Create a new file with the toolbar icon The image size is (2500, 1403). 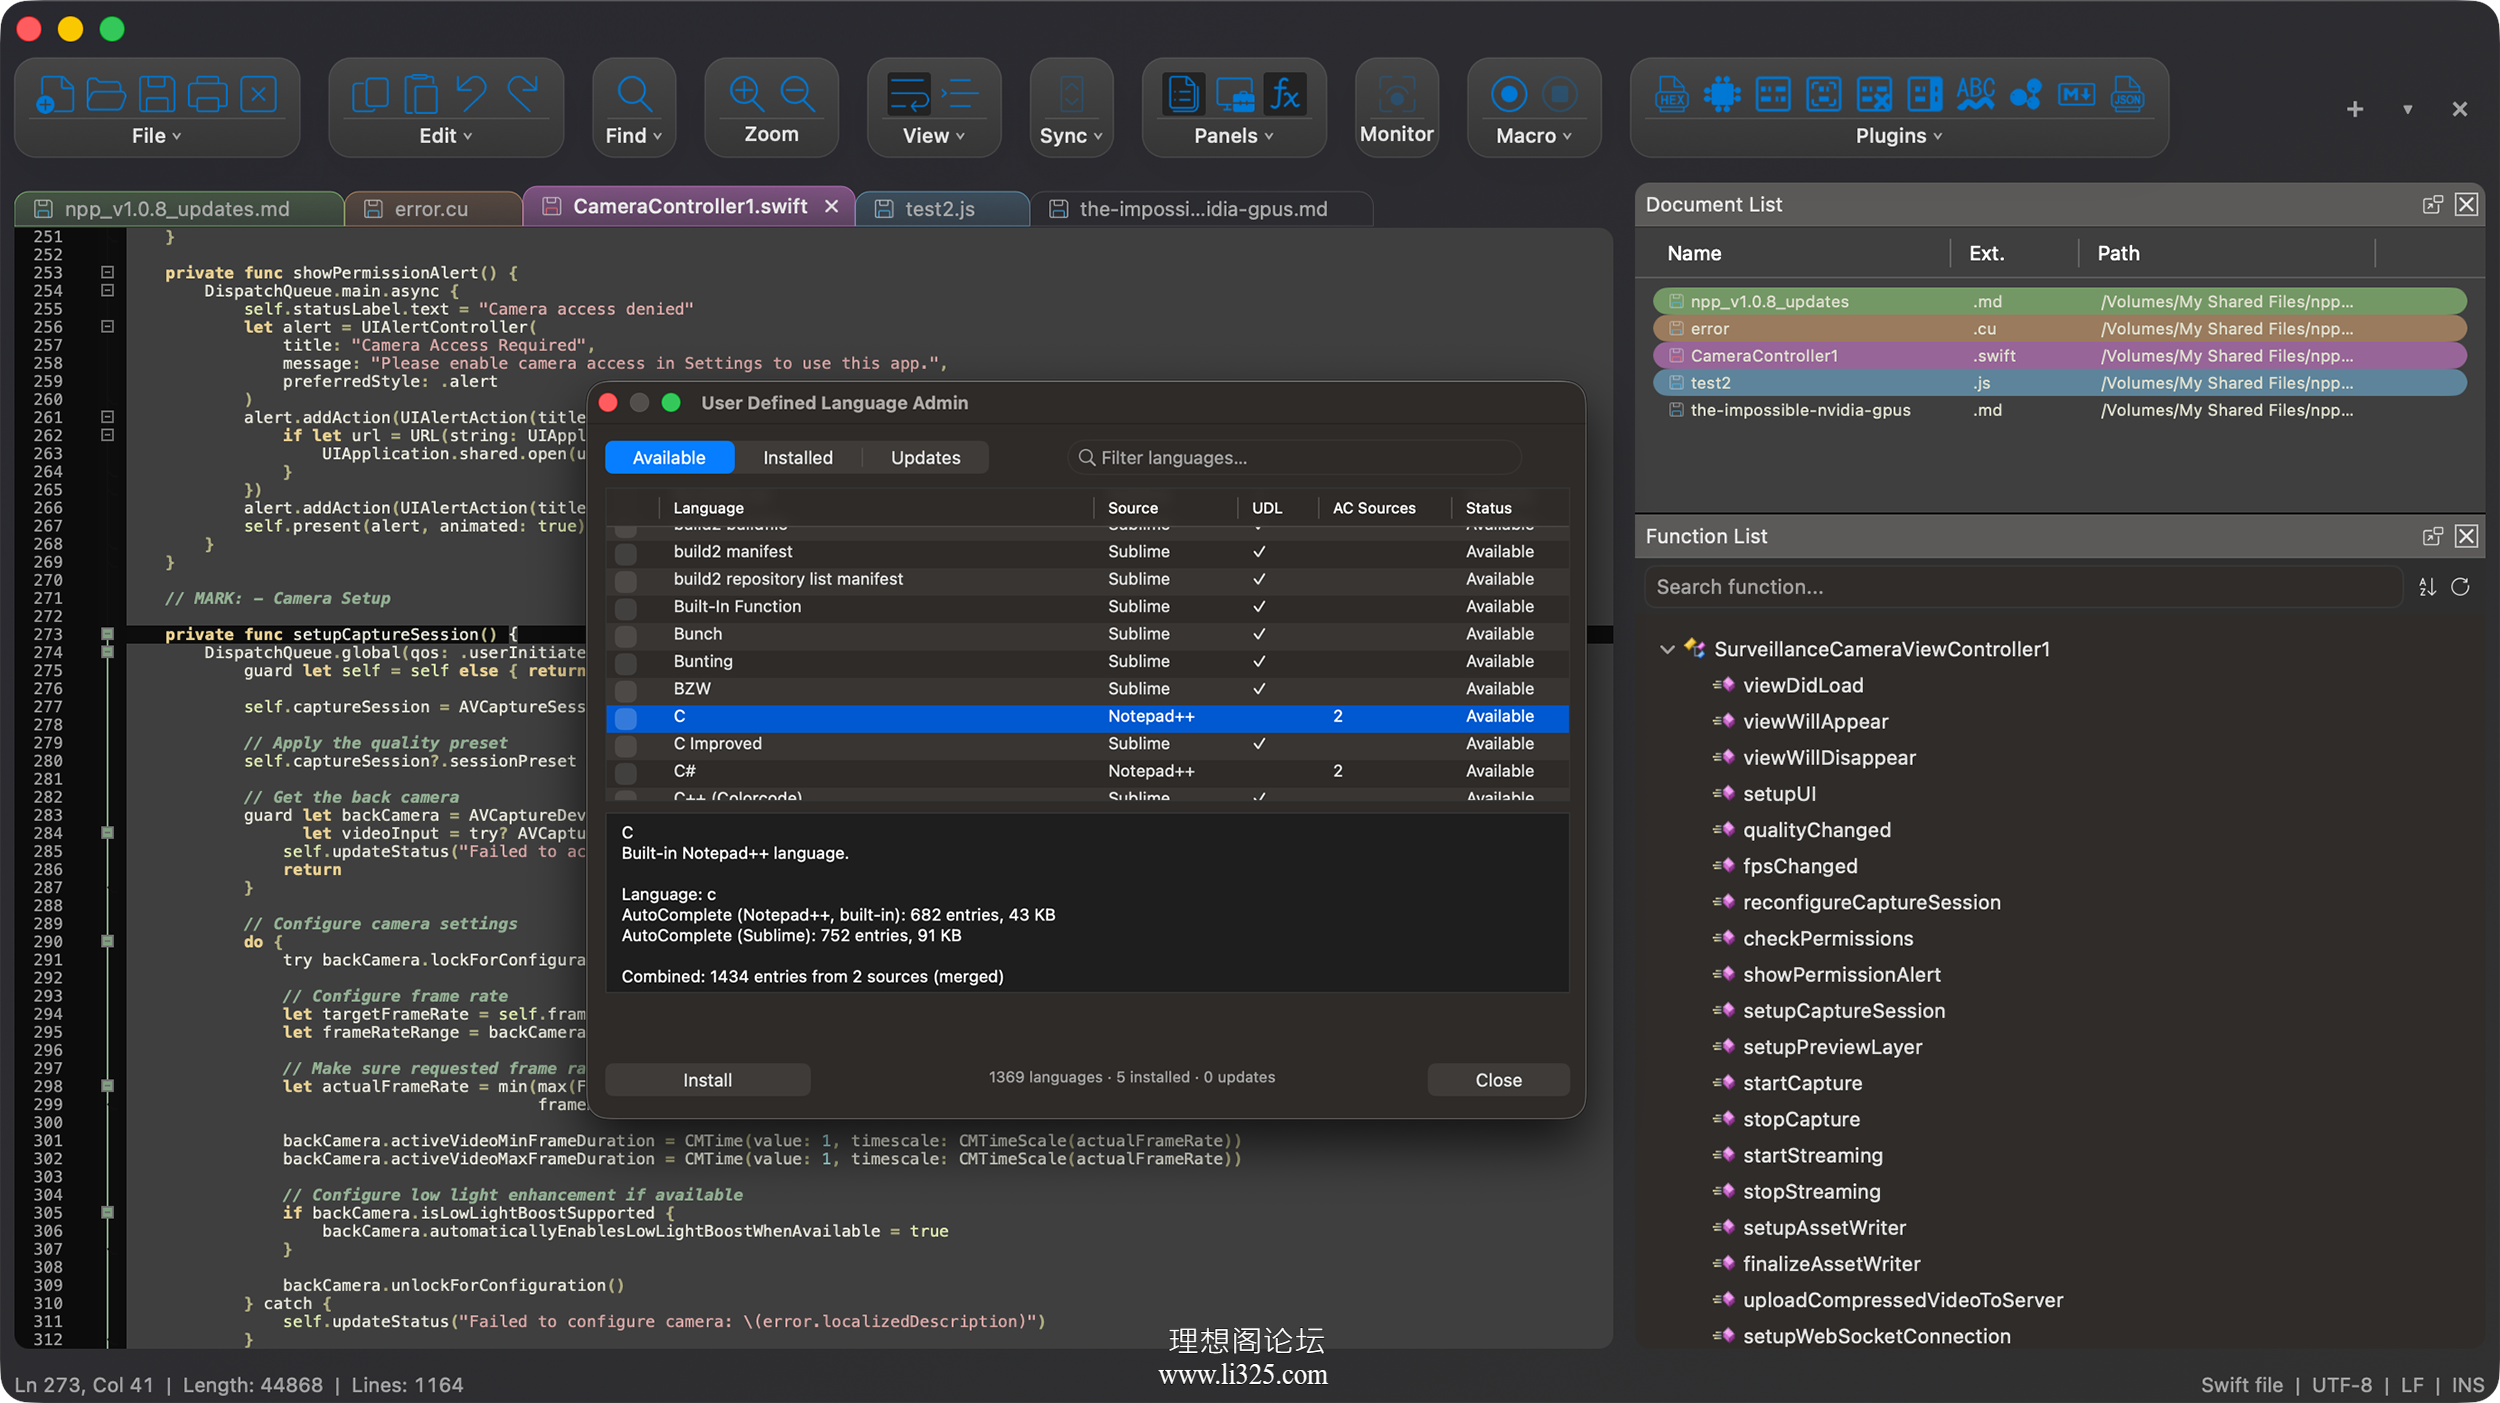coord(55,95)
